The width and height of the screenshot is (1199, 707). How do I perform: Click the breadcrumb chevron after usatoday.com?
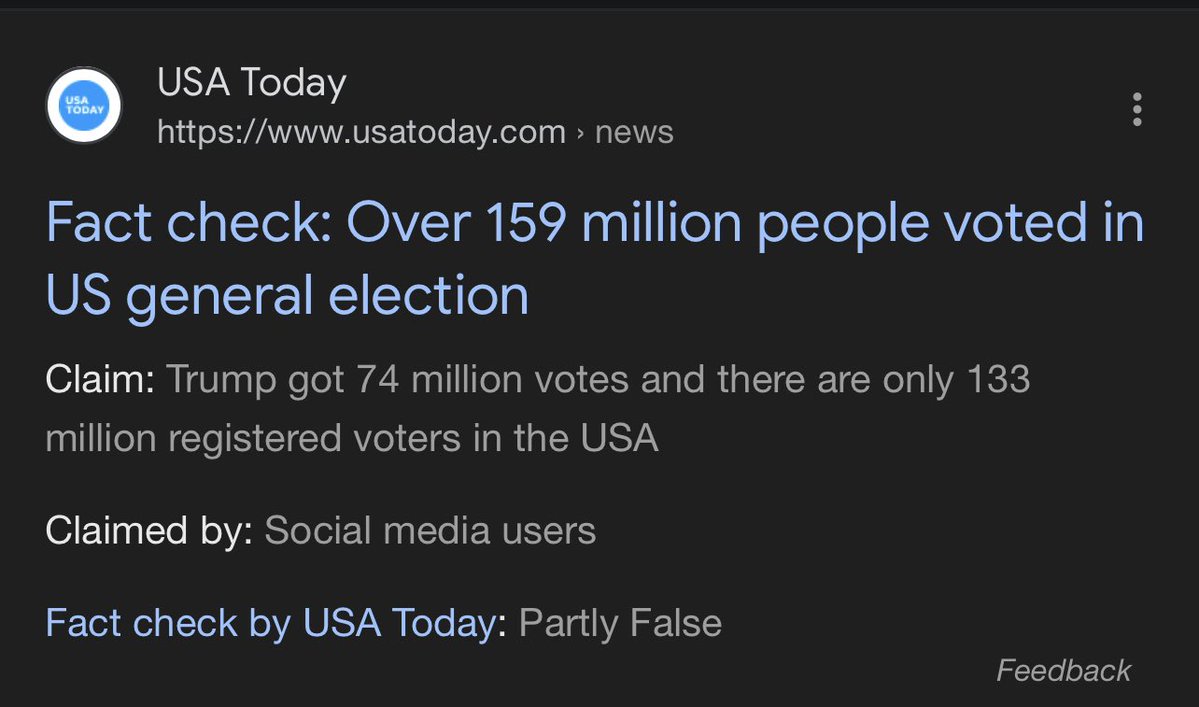point(581,133)
